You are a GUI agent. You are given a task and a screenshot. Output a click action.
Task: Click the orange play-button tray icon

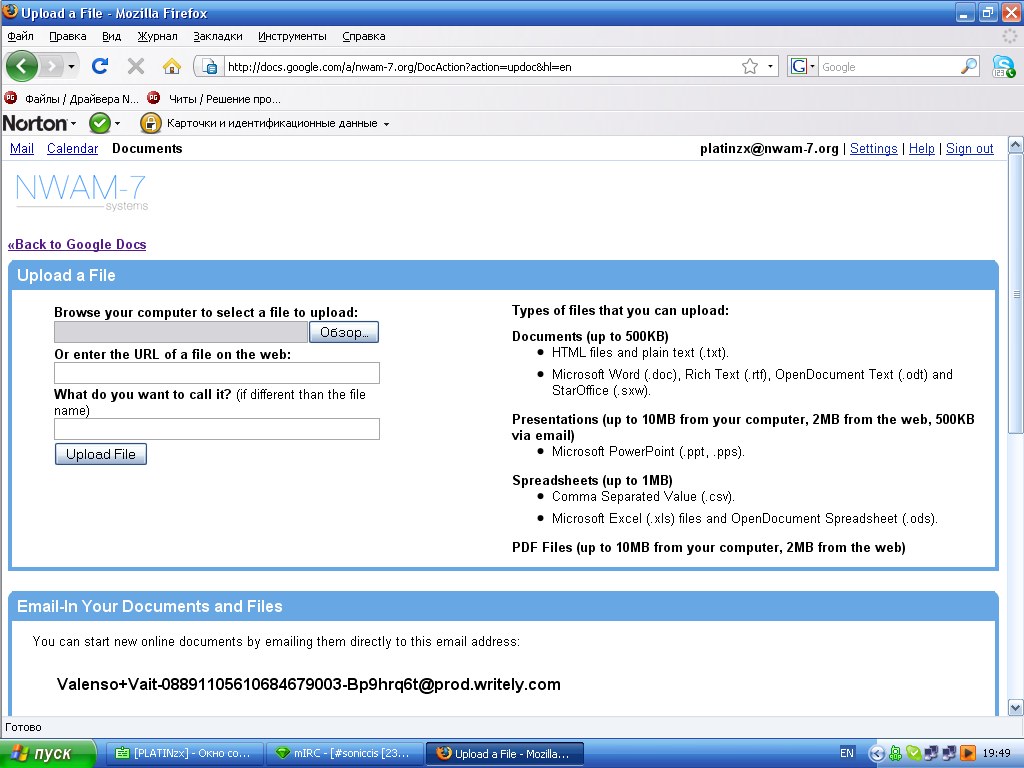[x=968, y=753]
